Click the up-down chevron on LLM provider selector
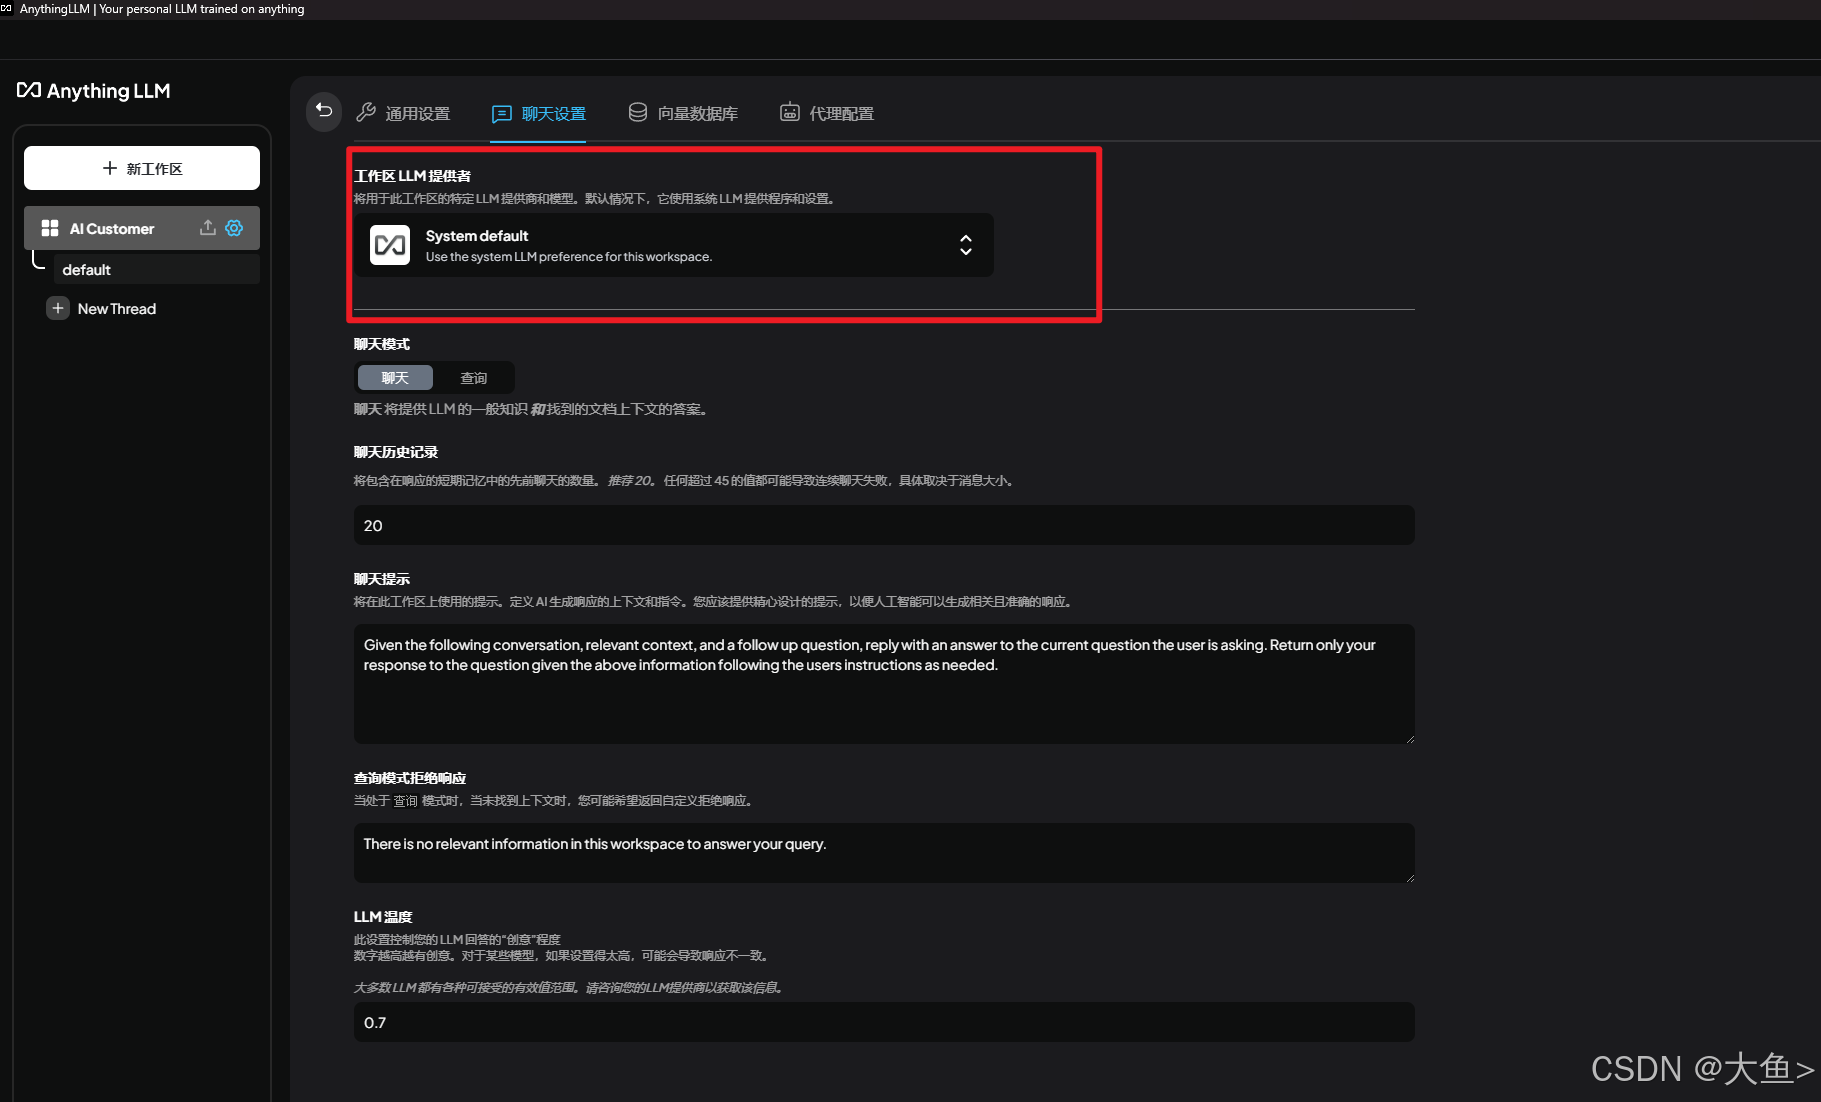 tap(966, 245)
